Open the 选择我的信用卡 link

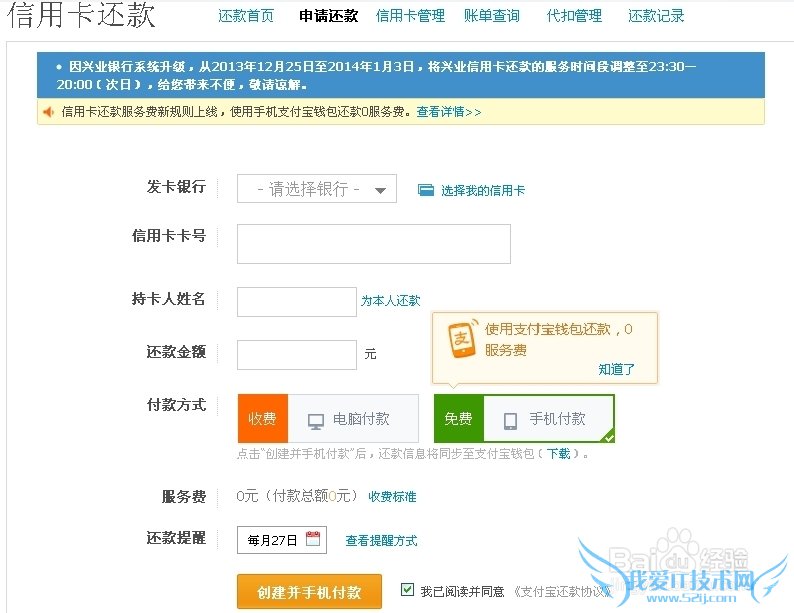483,190
